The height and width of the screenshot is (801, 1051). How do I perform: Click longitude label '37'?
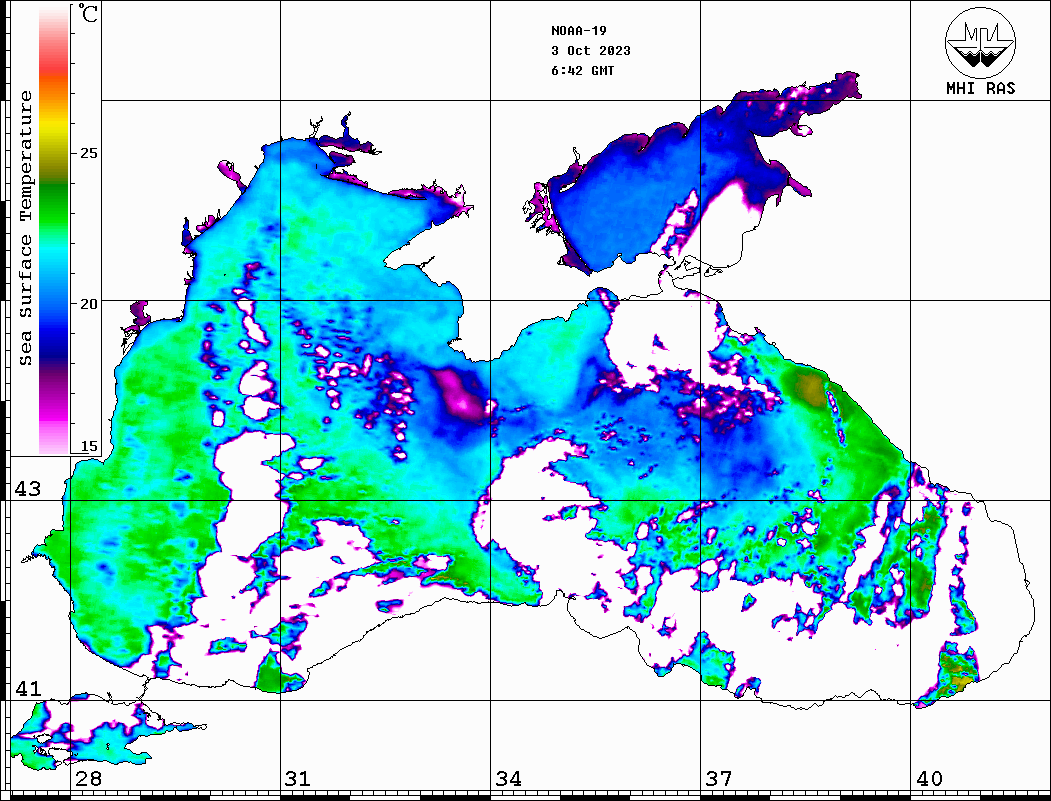coord(719,779)
